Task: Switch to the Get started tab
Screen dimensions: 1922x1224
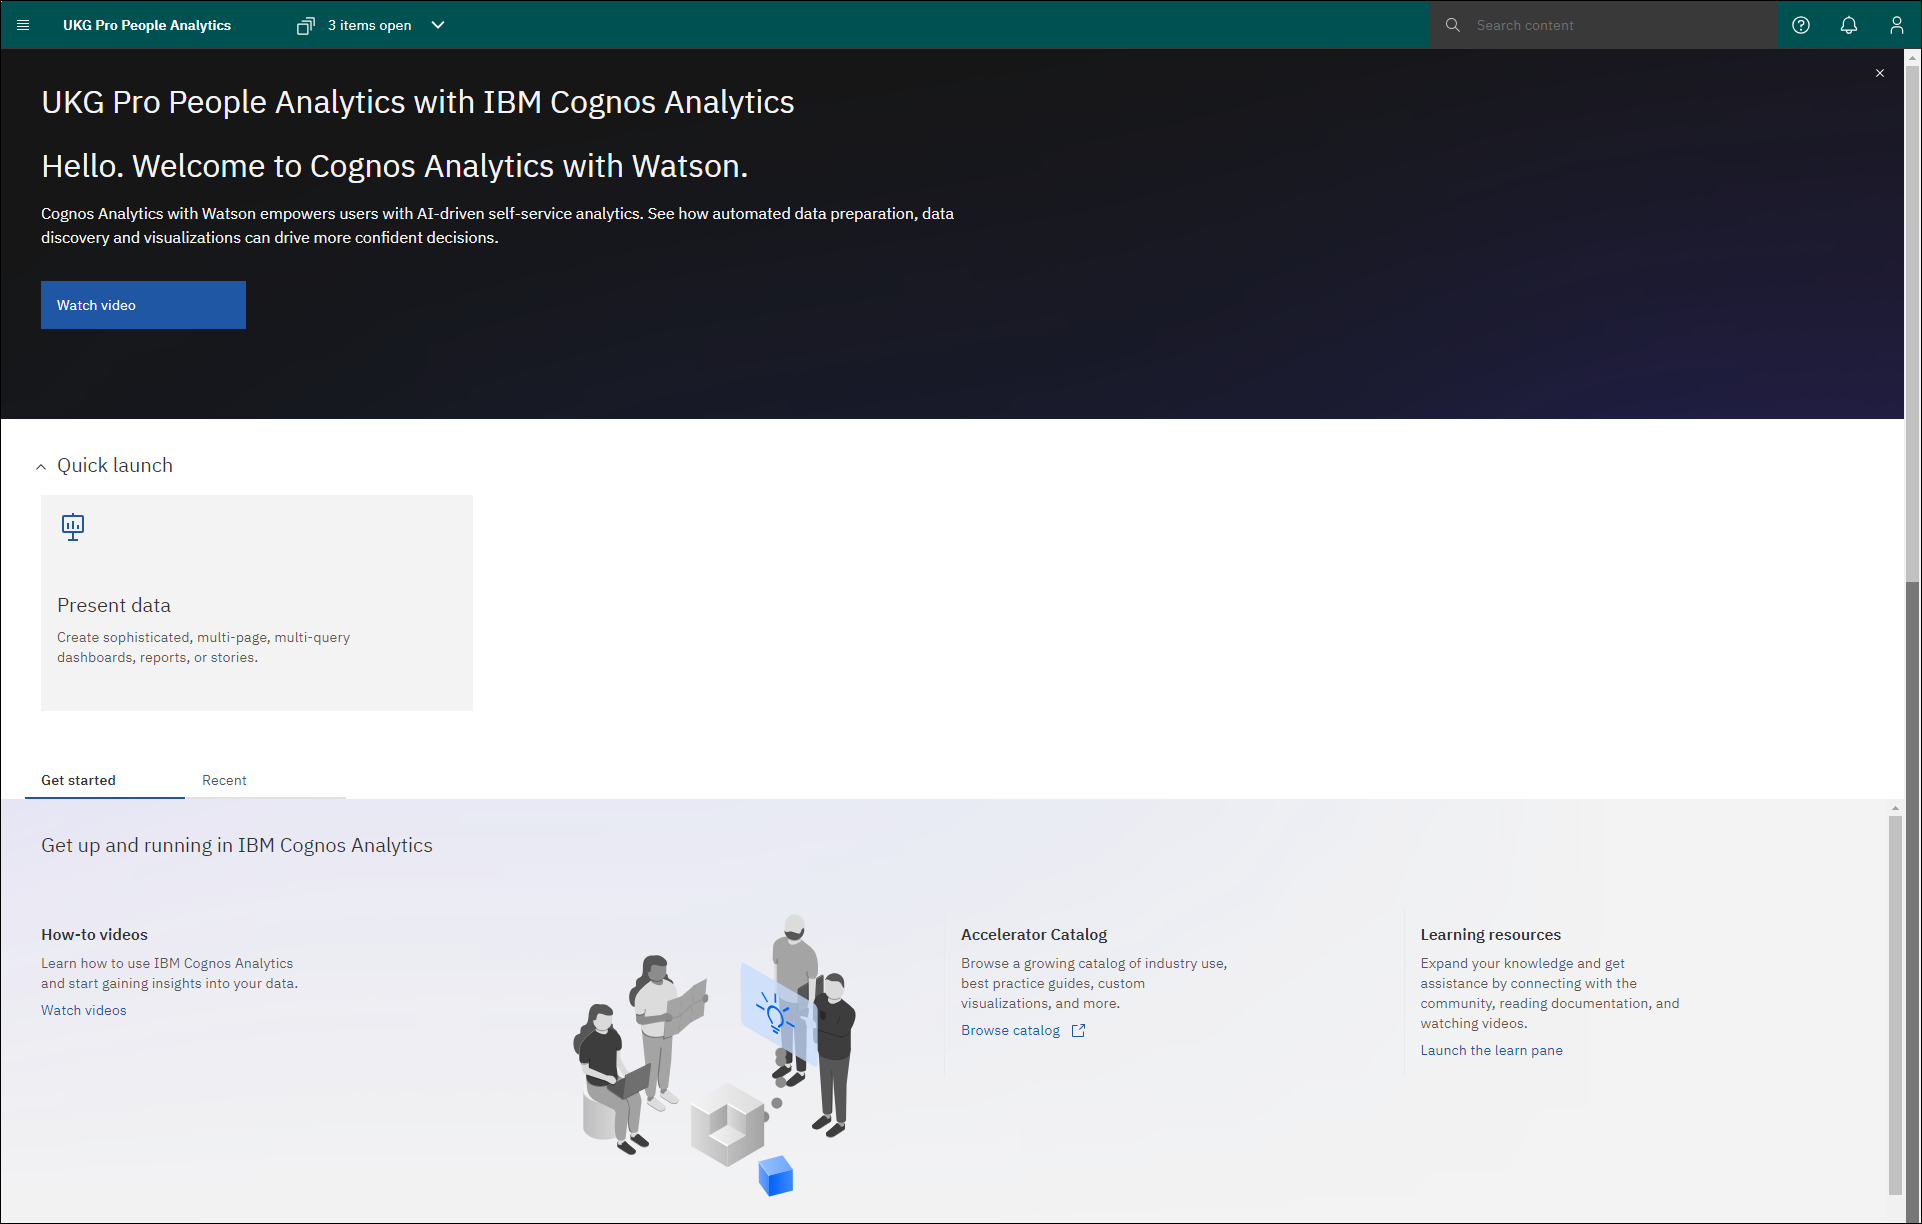Action: (x=105, y=780)
